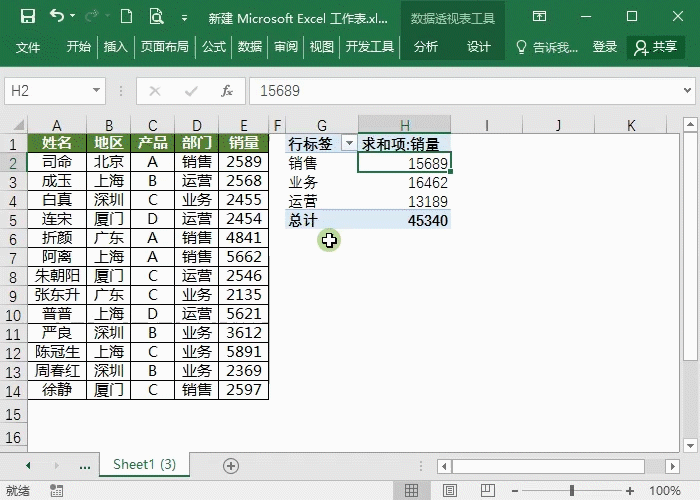Click the Cancel X icon in formula bar
This screenshot has width=700, height=500.
(x=155, y=91)
